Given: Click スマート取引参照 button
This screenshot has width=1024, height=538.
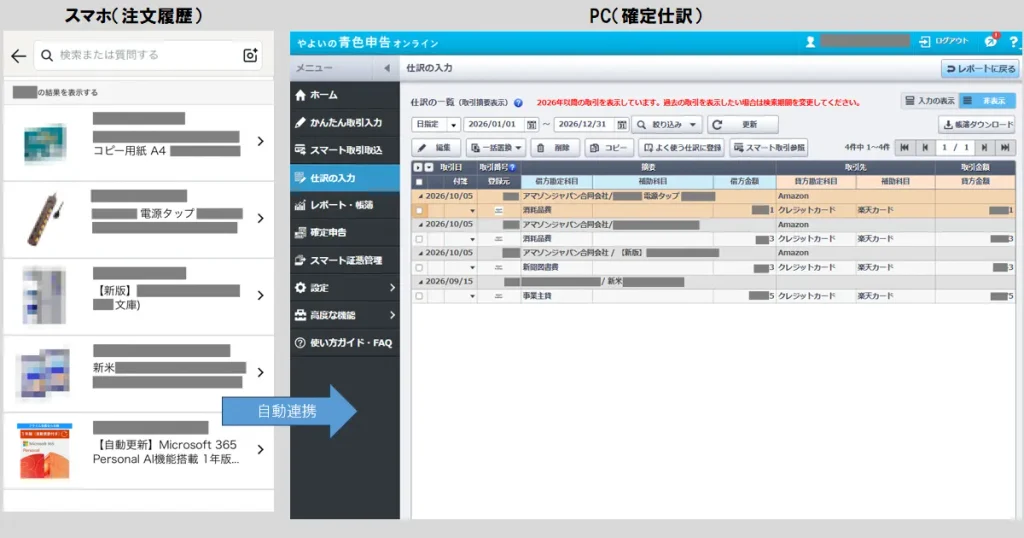Looking at the screenshot, I should pyautogui.click(x=769, y=148).
